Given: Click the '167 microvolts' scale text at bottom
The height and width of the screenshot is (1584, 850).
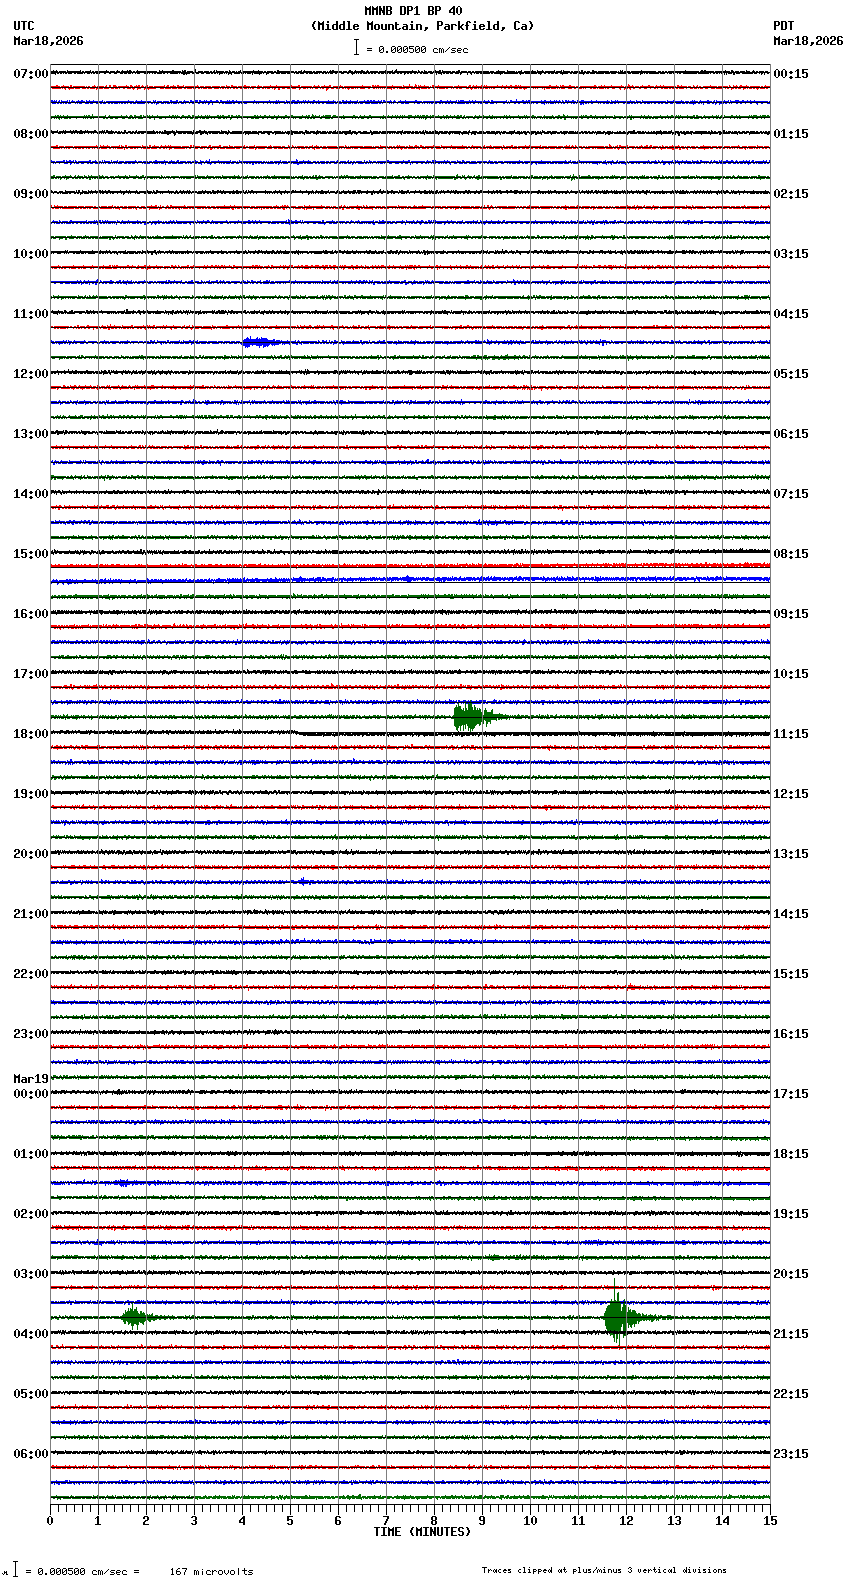Looking at the screenshot, I should [211, 1572].
